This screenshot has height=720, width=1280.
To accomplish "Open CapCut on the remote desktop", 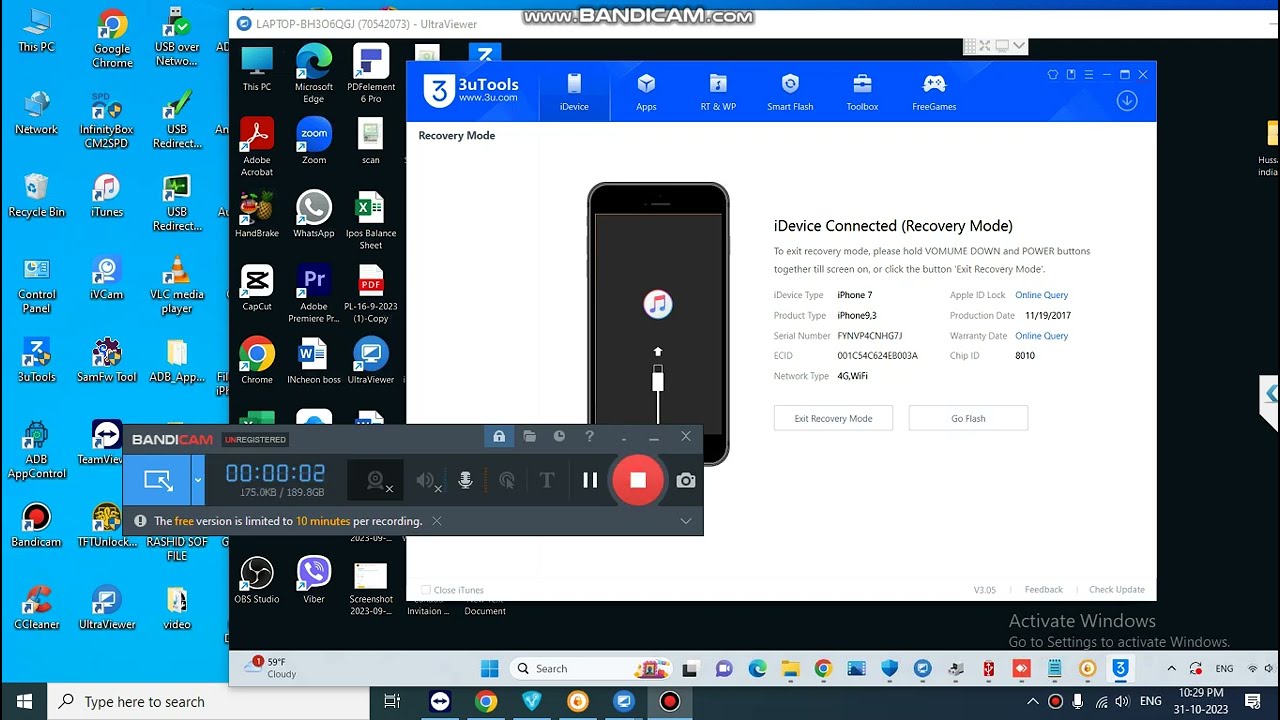I will click(x=257, y=288).
